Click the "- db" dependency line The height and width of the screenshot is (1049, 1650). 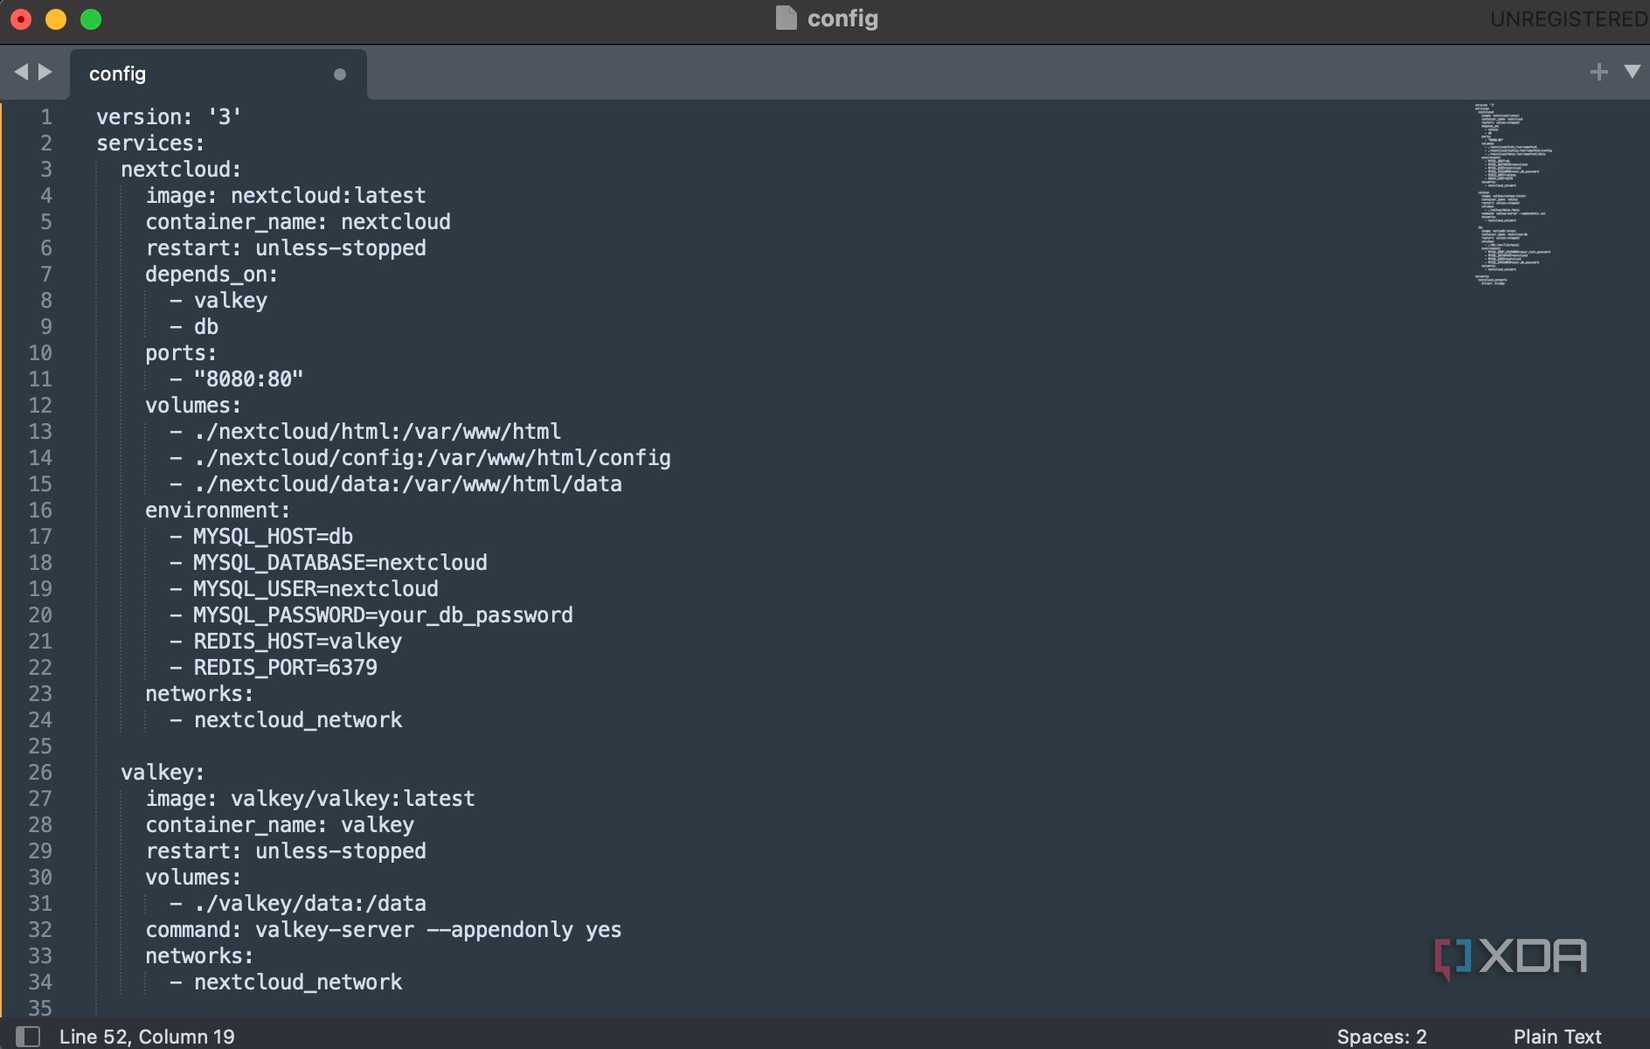click(x=194, y=327)
